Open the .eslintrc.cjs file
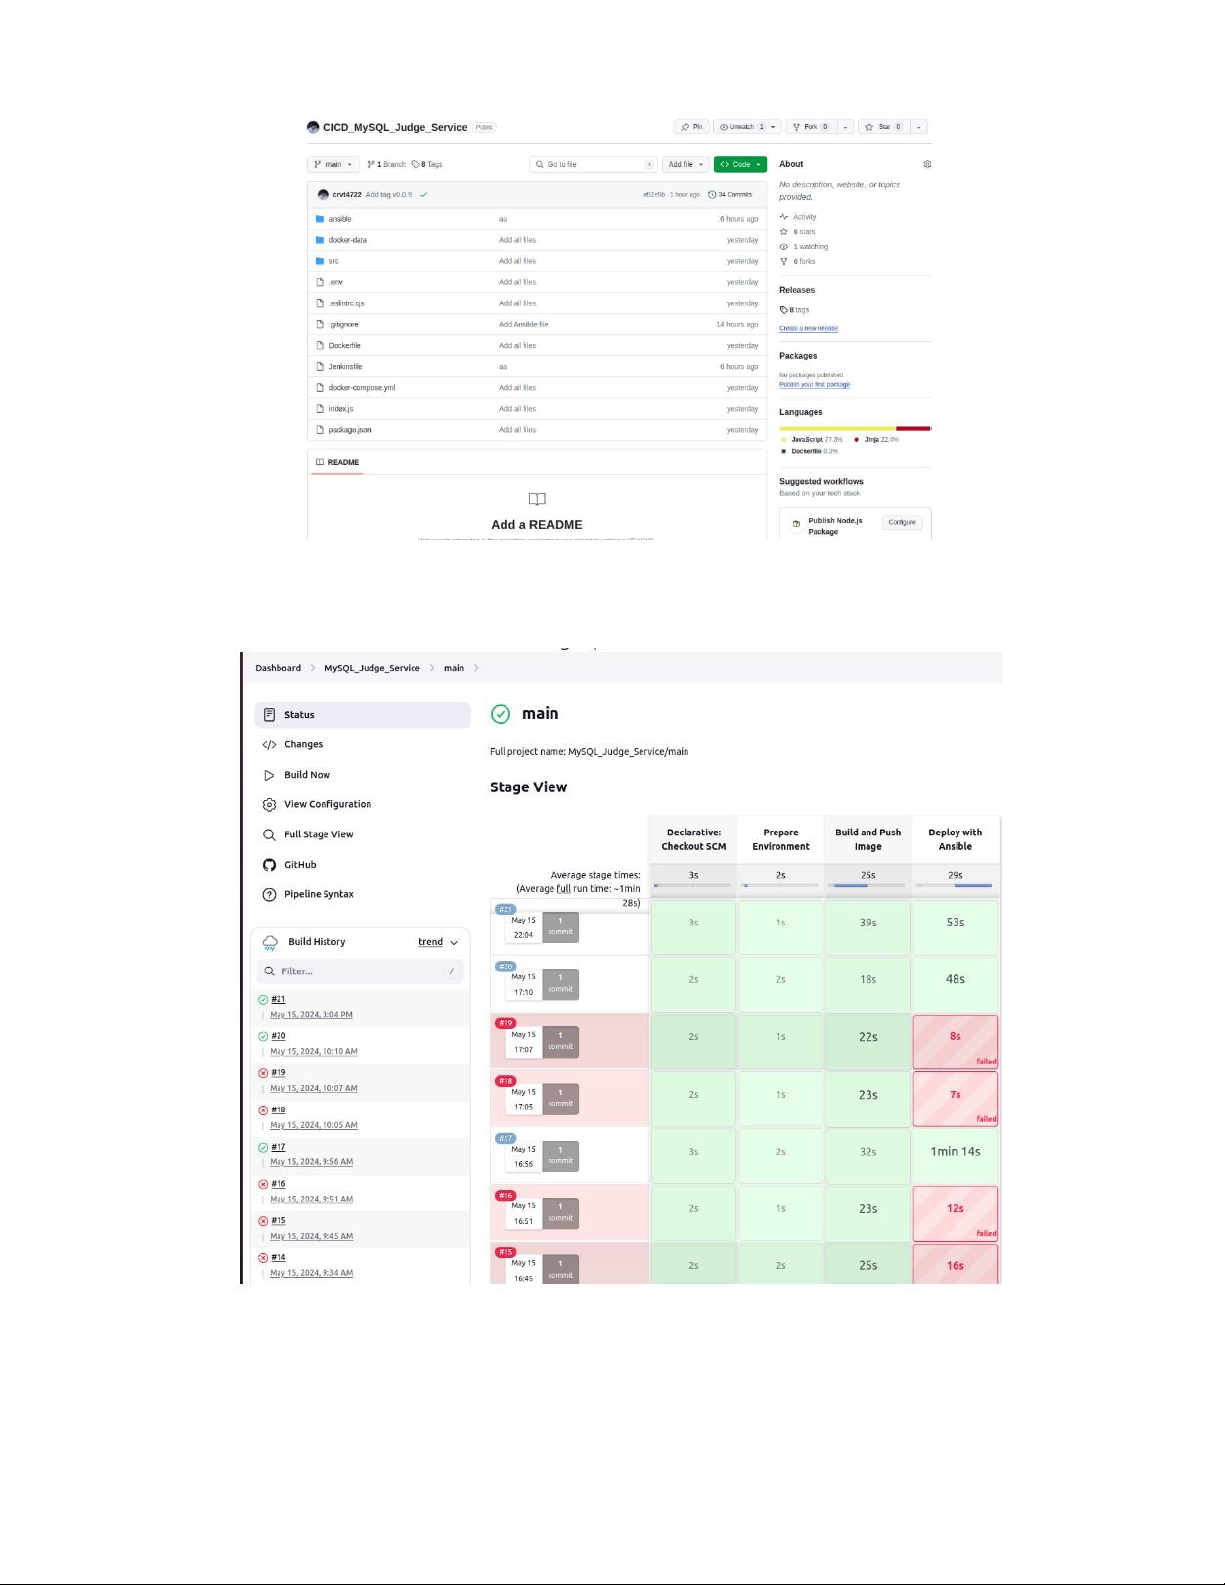This screenshot has width=1225, height=1585. pos(346,303)
